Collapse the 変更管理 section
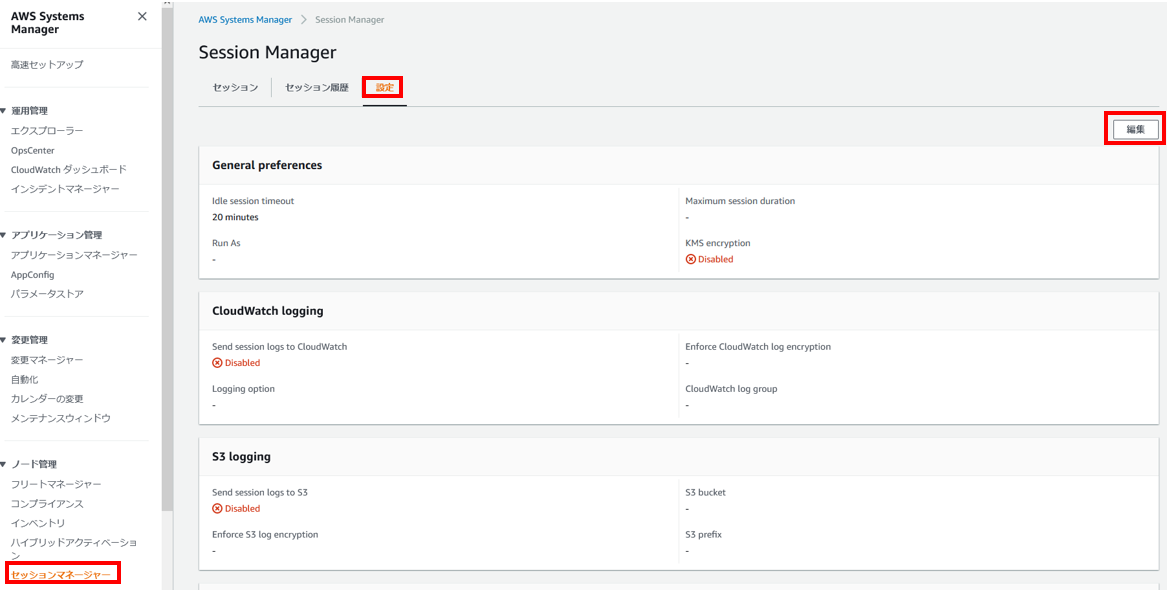Viewport: 1167px width, 596px height. 4,340
